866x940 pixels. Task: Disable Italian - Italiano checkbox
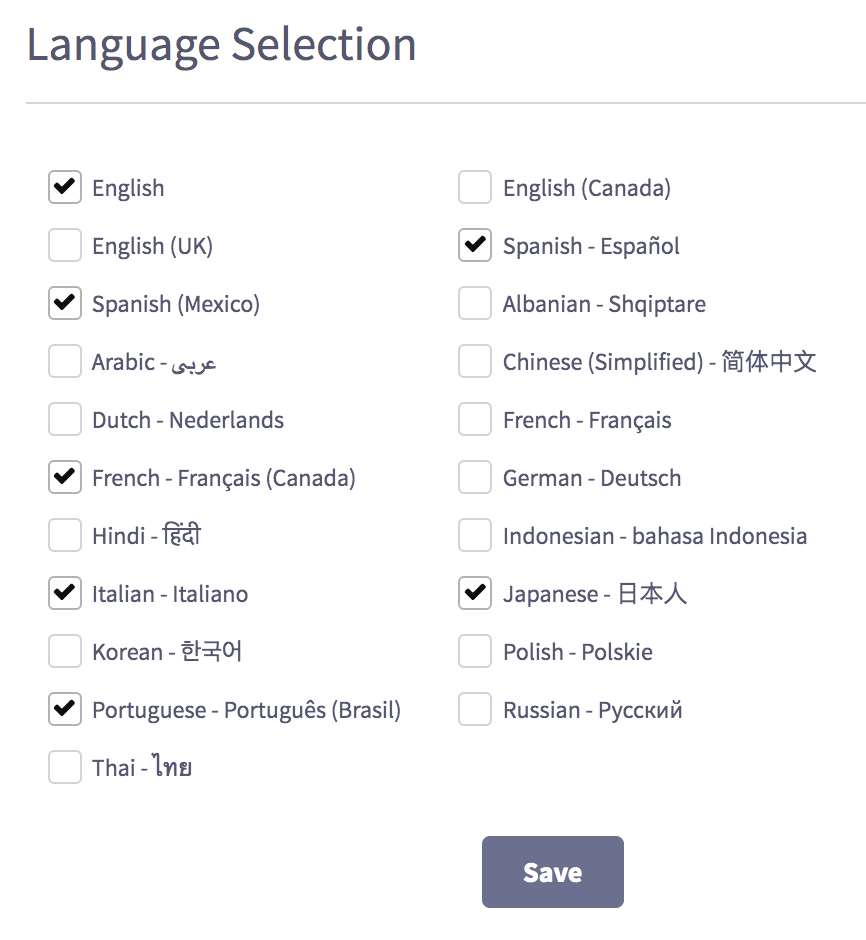[x=65, y=593]
